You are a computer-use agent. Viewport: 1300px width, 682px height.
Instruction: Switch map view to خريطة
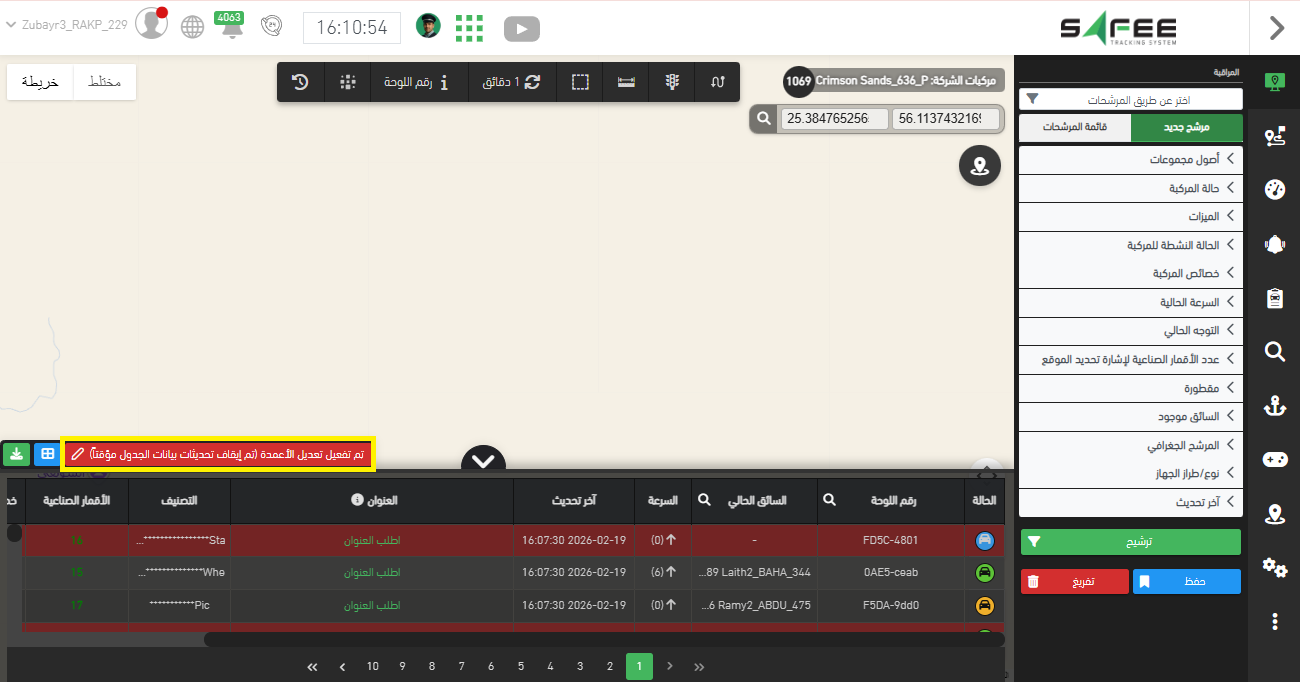40,82
